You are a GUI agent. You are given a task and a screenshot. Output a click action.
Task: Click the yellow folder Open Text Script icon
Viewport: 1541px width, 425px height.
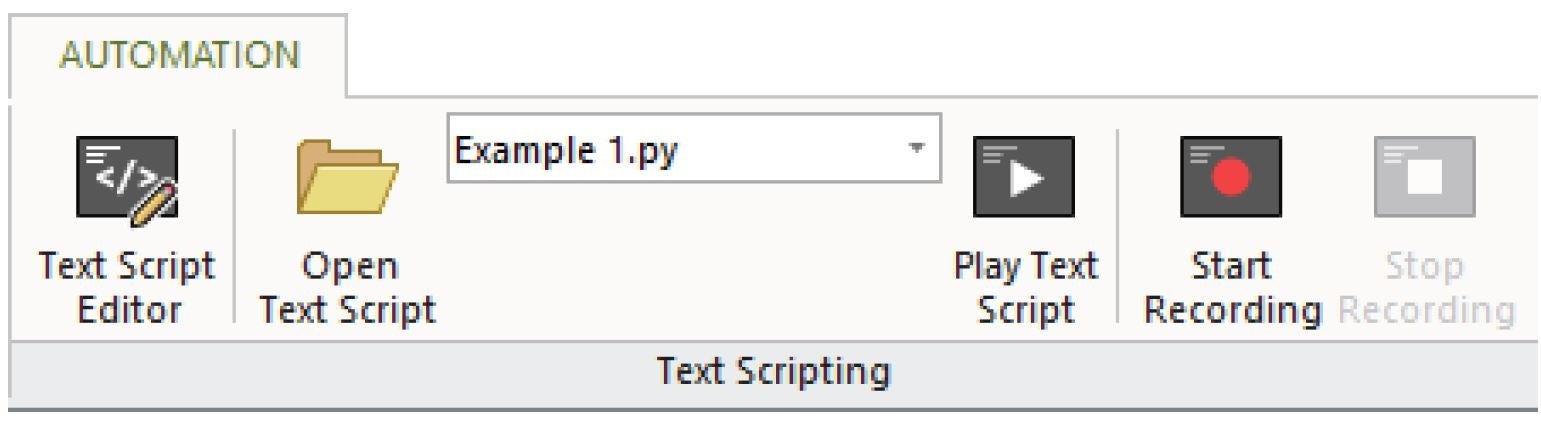pos(346,174)
